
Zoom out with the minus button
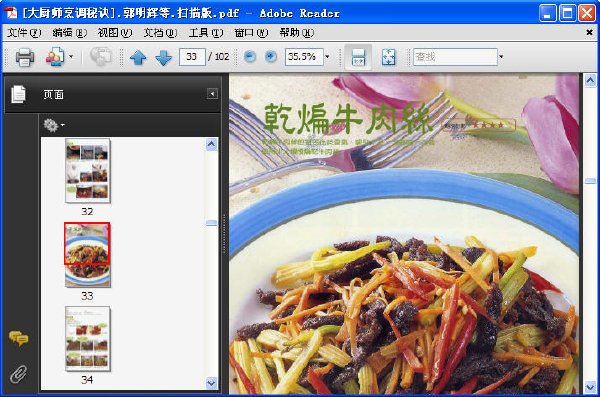[x=250, y=57]
